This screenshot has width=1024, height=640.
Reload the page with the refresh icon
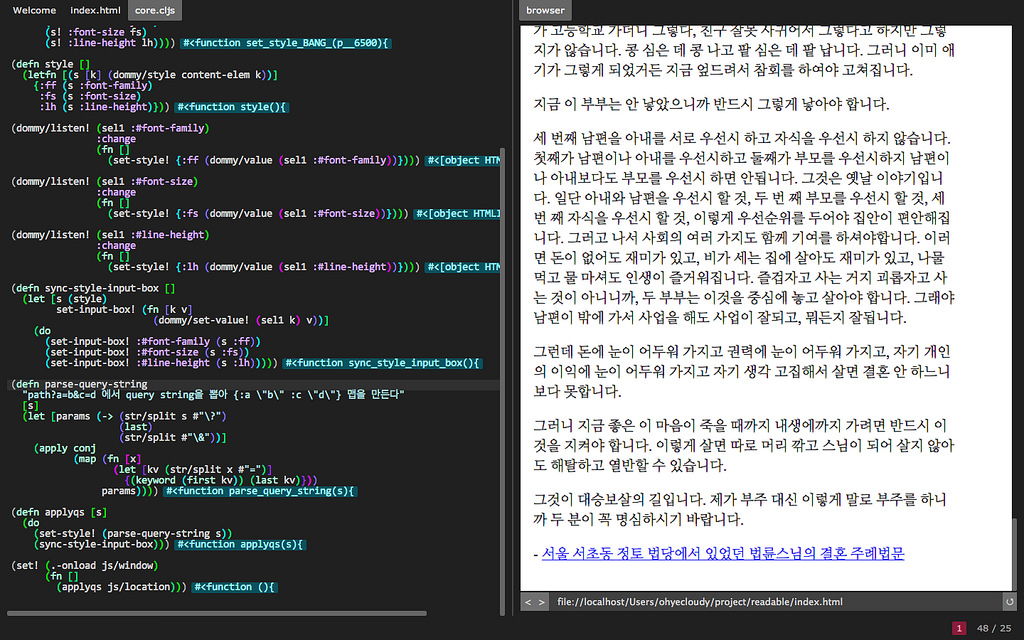click(1008, 602)
